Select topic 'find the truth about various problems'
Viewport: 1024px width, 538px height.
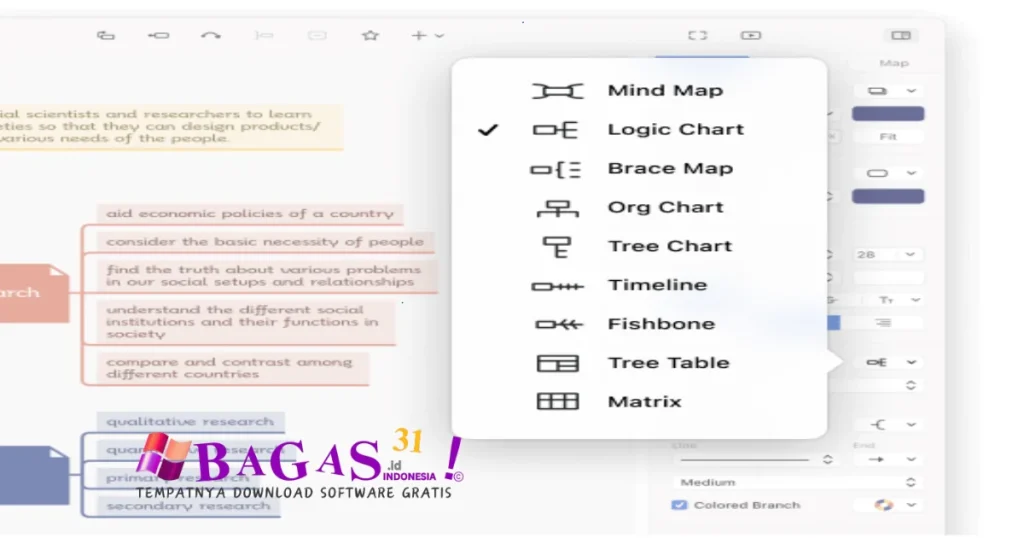point(266,276)
